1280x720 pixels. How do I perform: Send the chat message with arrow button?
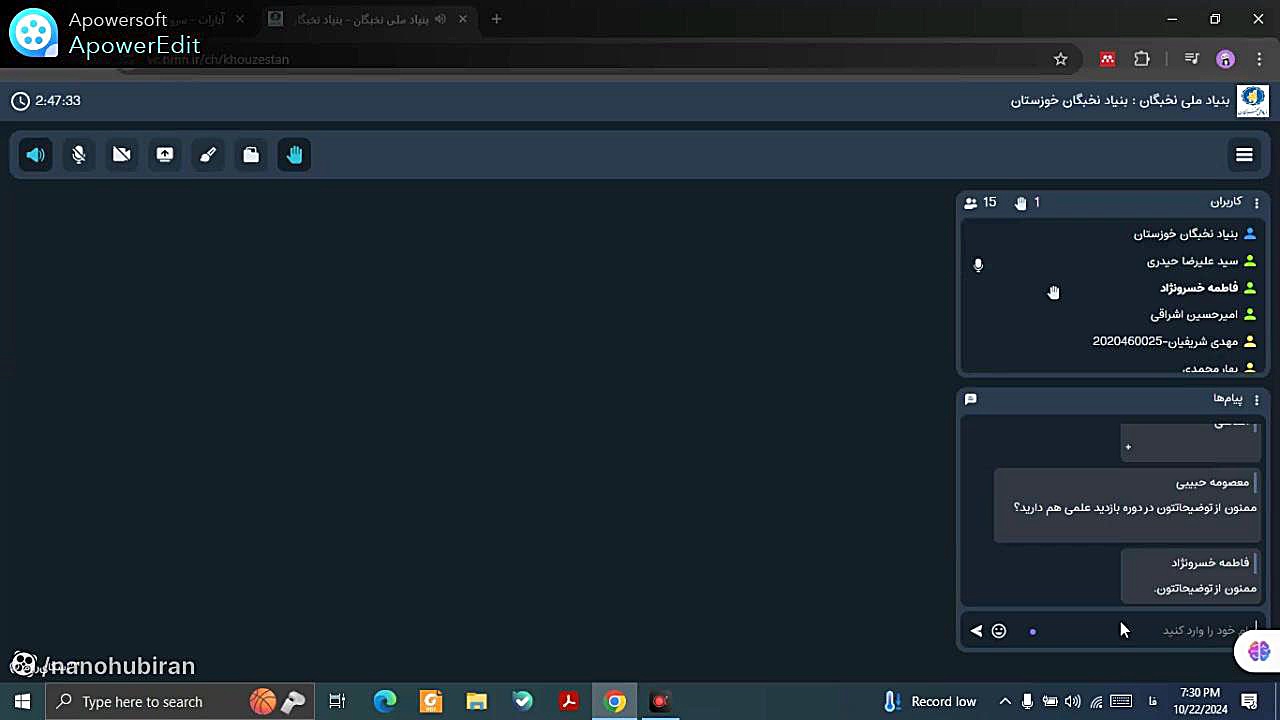pyautogui.click(x=976, y=631)
